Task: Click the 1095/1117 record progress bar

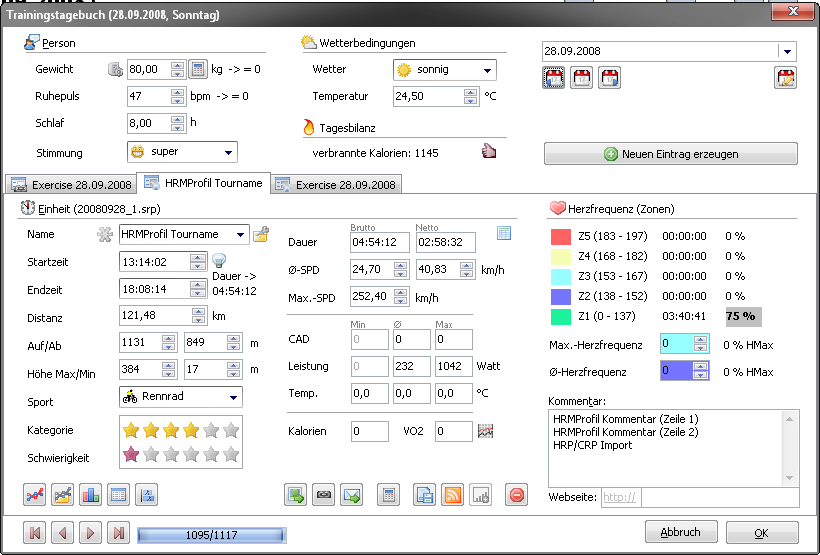Action: [211, 535]
